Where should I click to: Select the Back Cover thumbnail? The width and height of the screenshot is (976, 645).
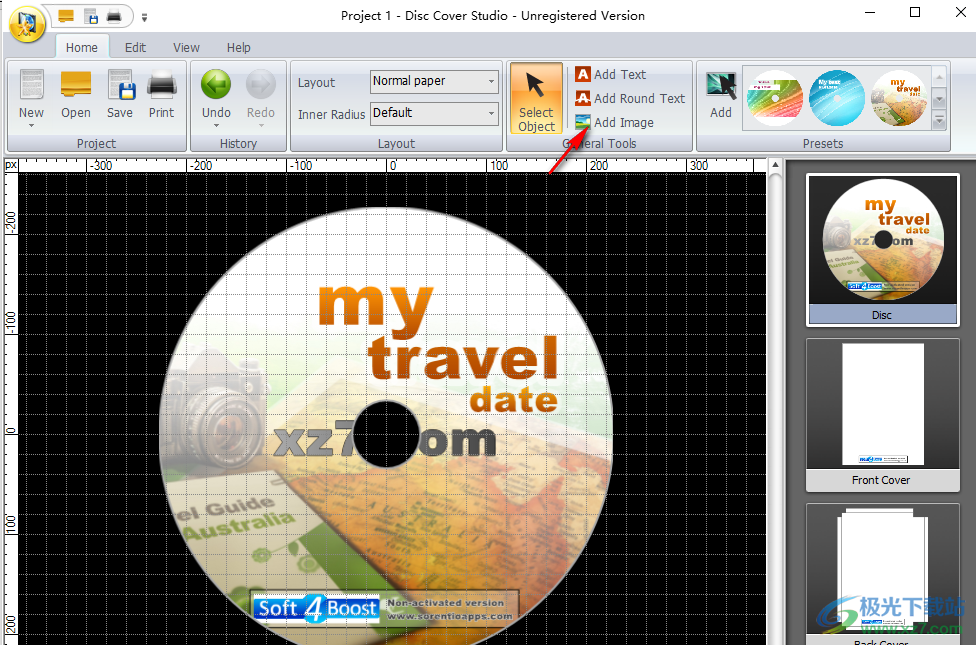pos(882,574)
